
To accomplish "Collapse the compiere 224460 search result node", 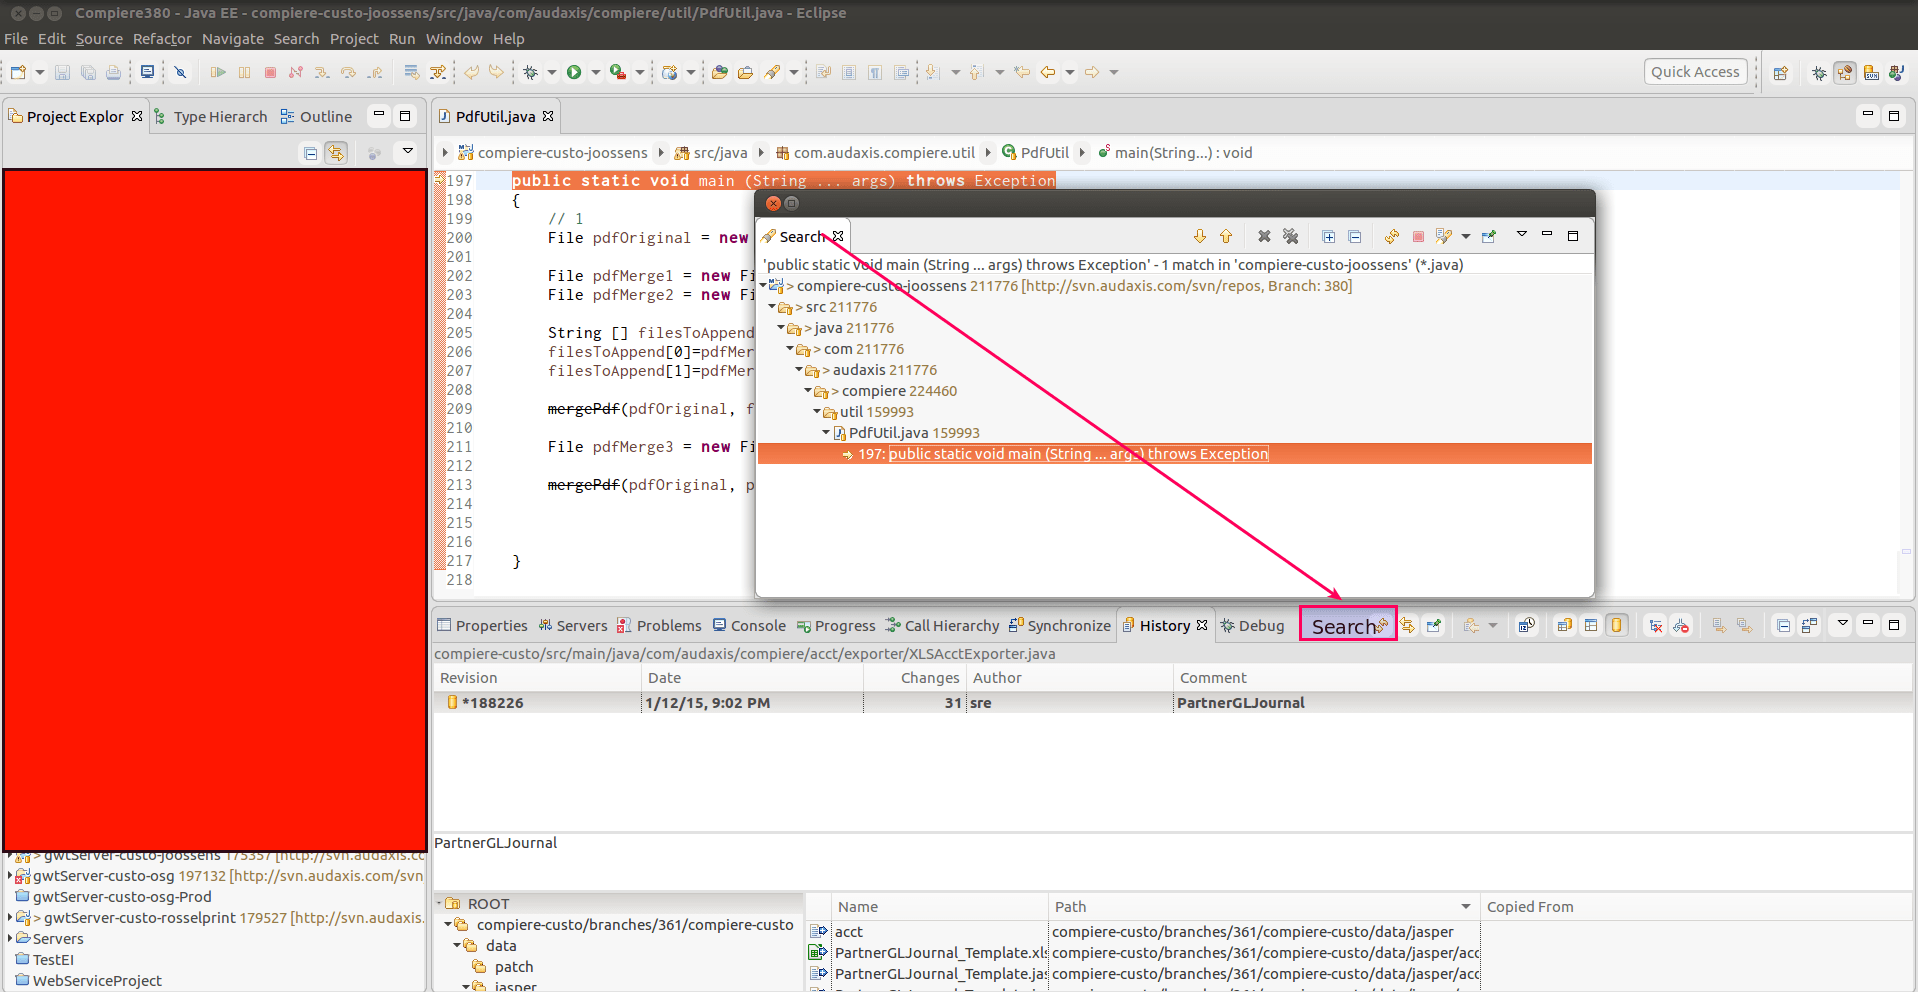I will [x=808, y=391].
